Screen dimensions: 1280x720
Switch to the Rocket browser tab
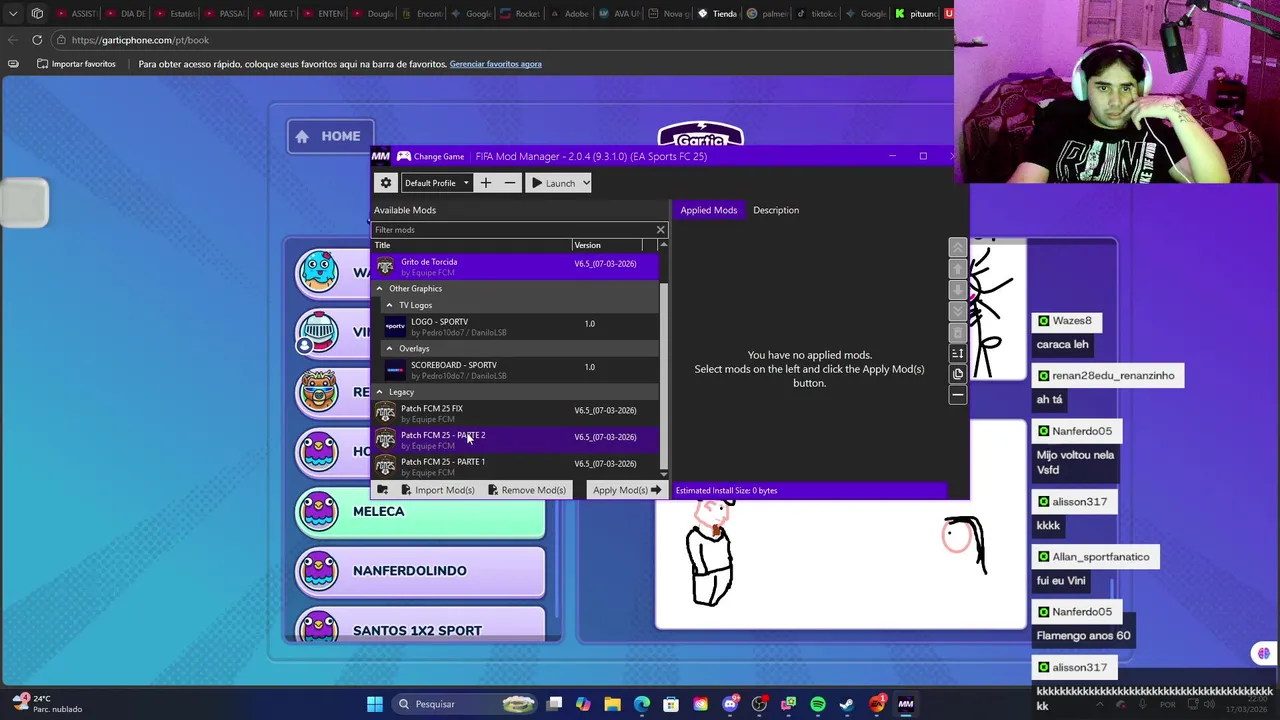click(519, 14)
